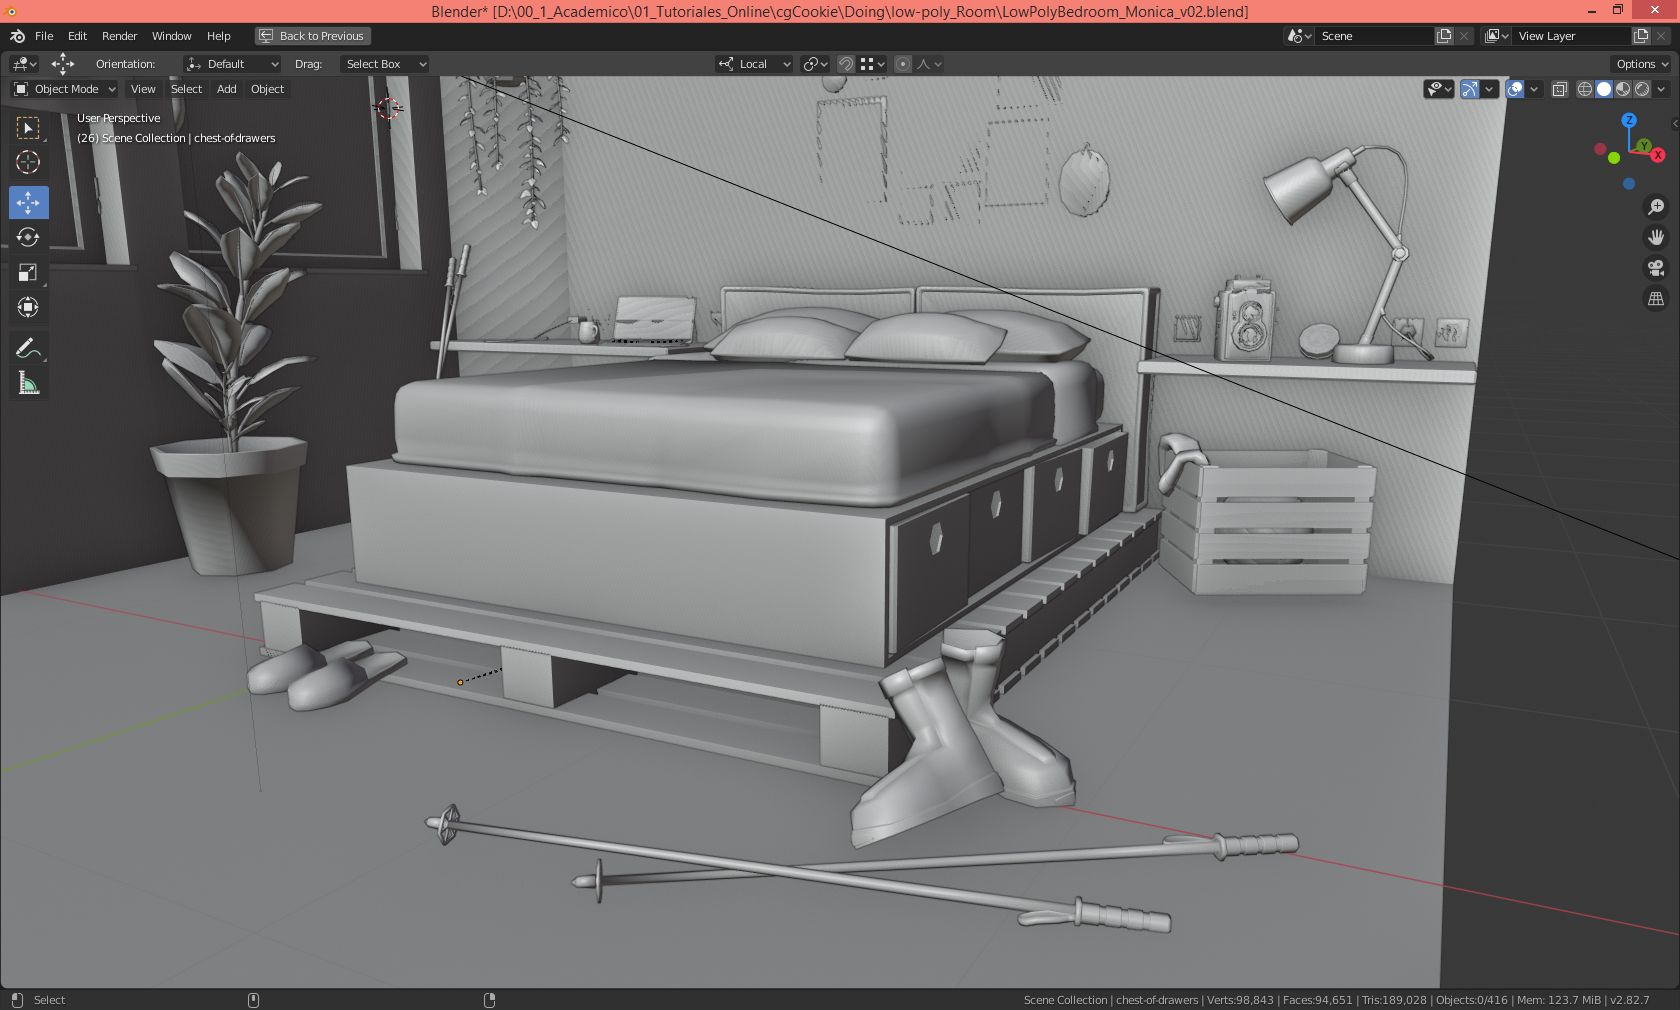Click the new scene icon beside Scene

(x=1444, y=36)
